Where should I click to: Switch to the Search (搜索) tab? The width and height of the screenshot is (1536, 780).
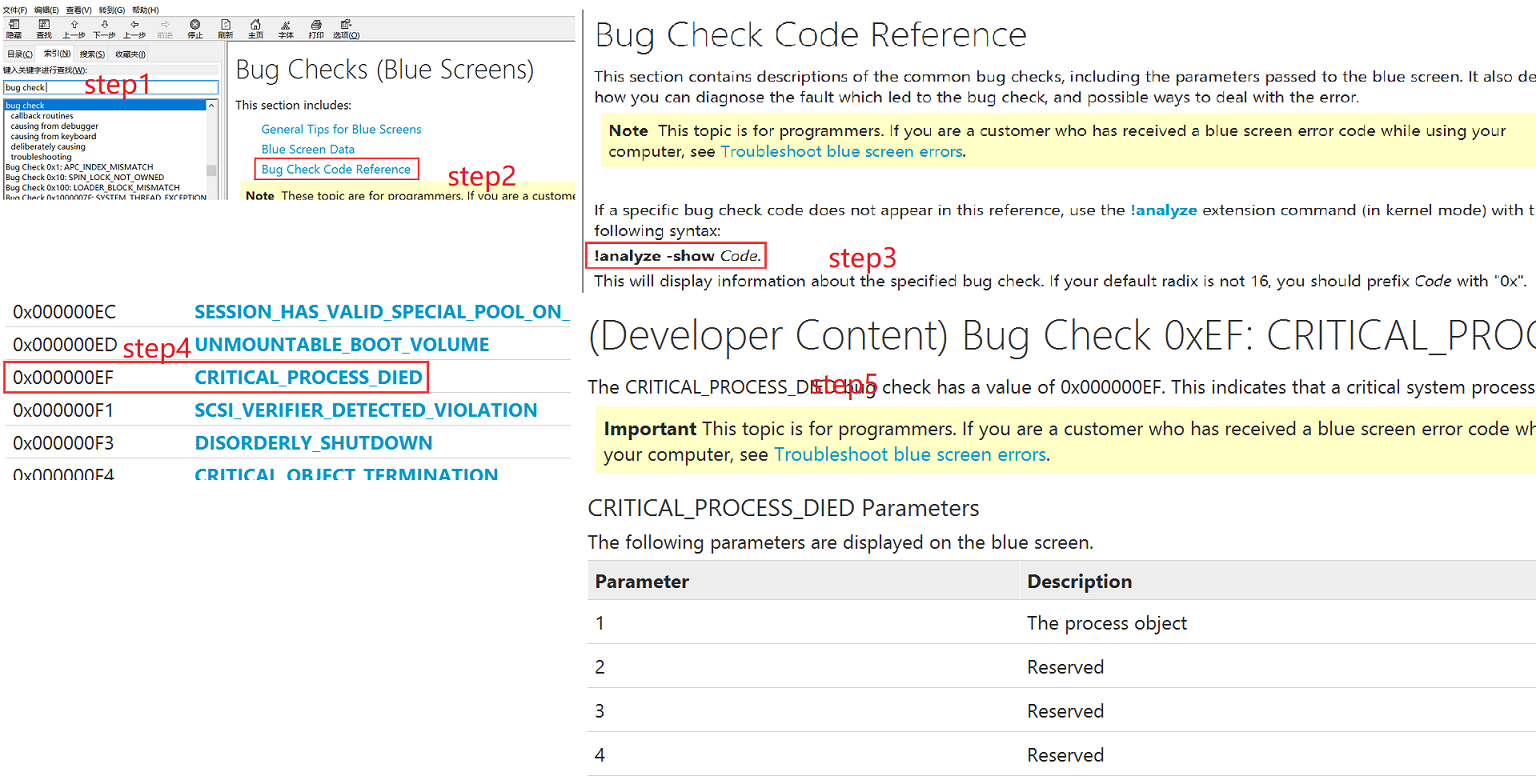93,54
